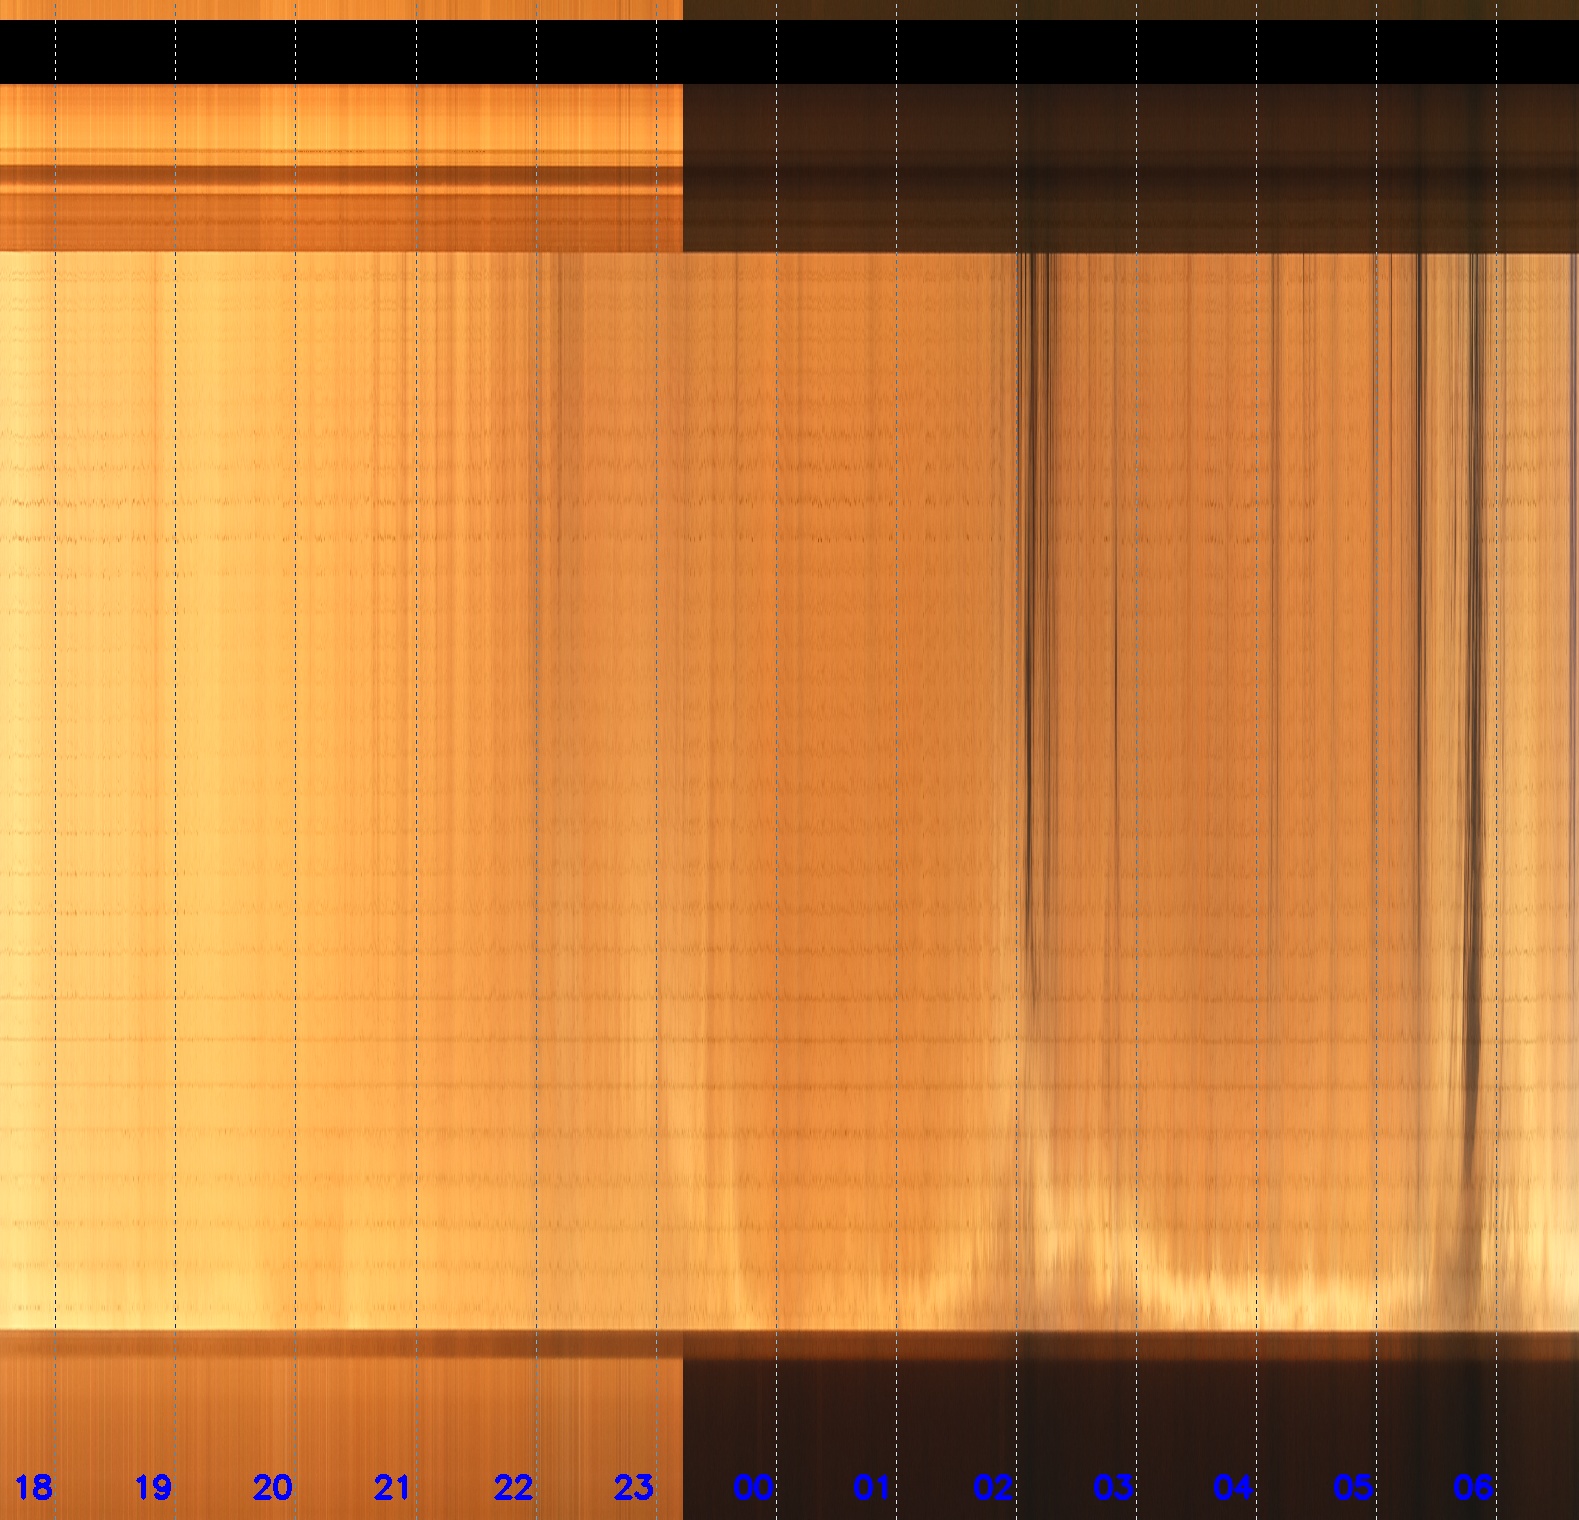Select the 03 hour label
Screen dimensions: 1579x1520
[1113, 1487]
